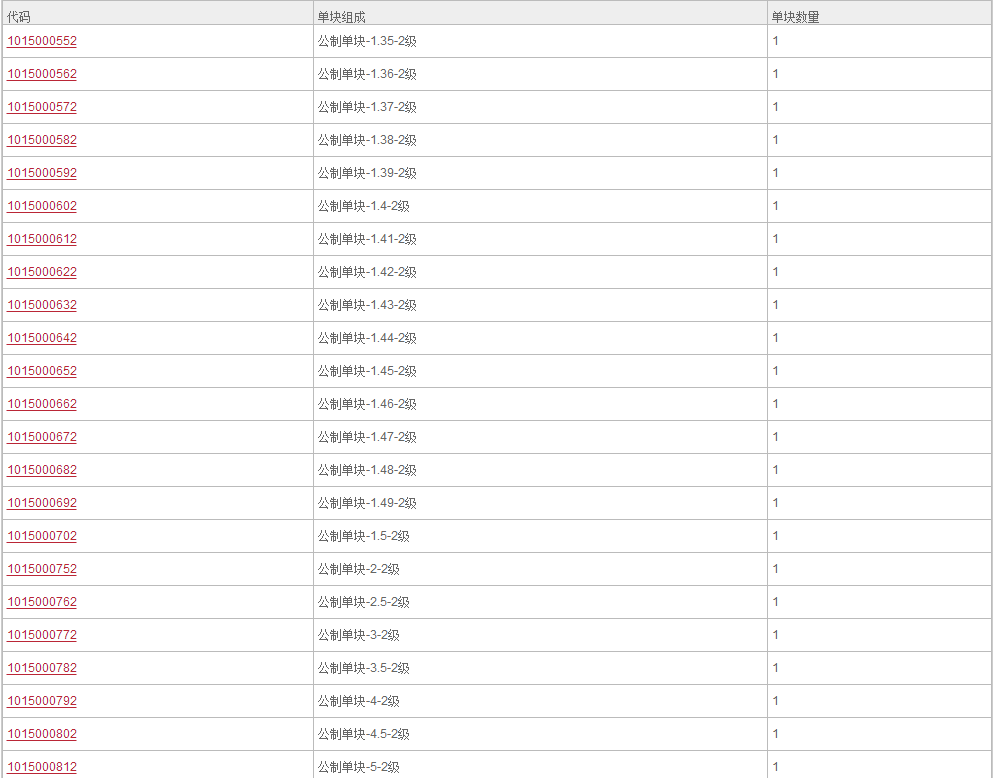This screenshot has height=778, width=994.
Task: Select cell 公制单块-3-2级
Action: pyautogui.click(x=359, y=635)
